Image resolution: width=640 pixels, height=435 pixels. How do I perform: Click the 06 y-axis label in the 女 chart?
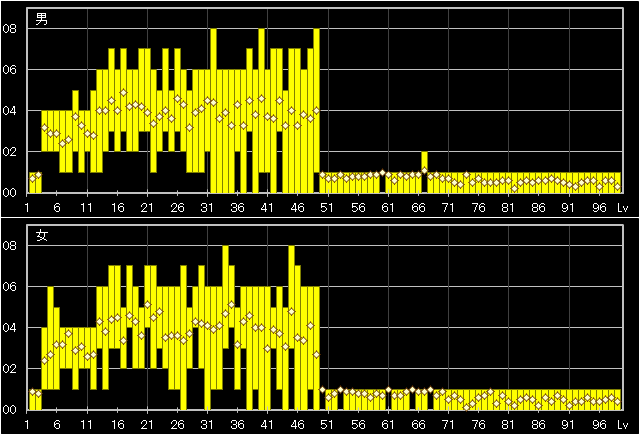click(9, 287)
